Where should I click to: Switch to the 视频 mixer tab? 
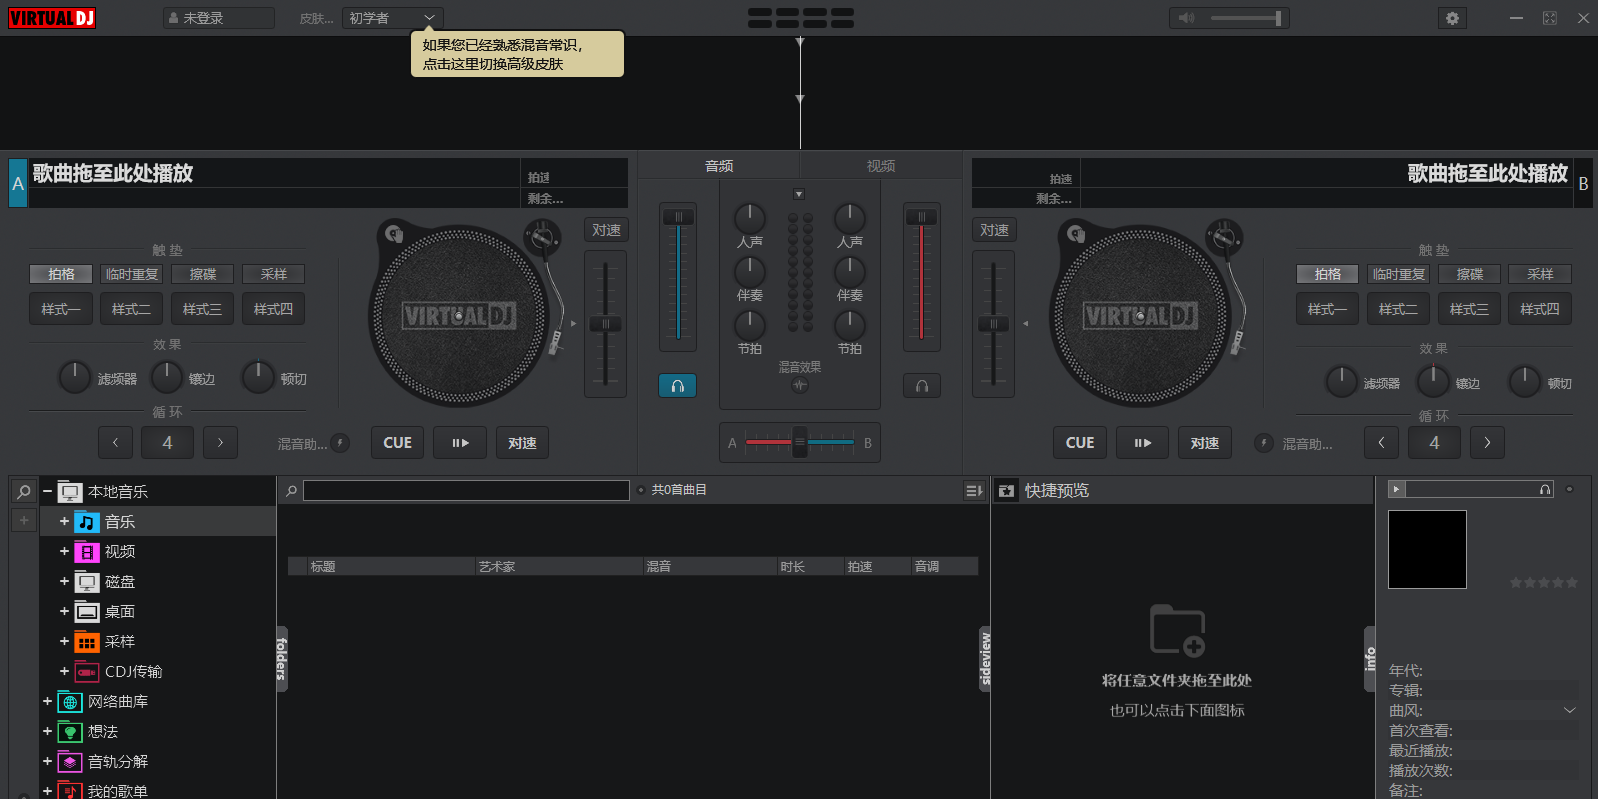coord(880,166)
